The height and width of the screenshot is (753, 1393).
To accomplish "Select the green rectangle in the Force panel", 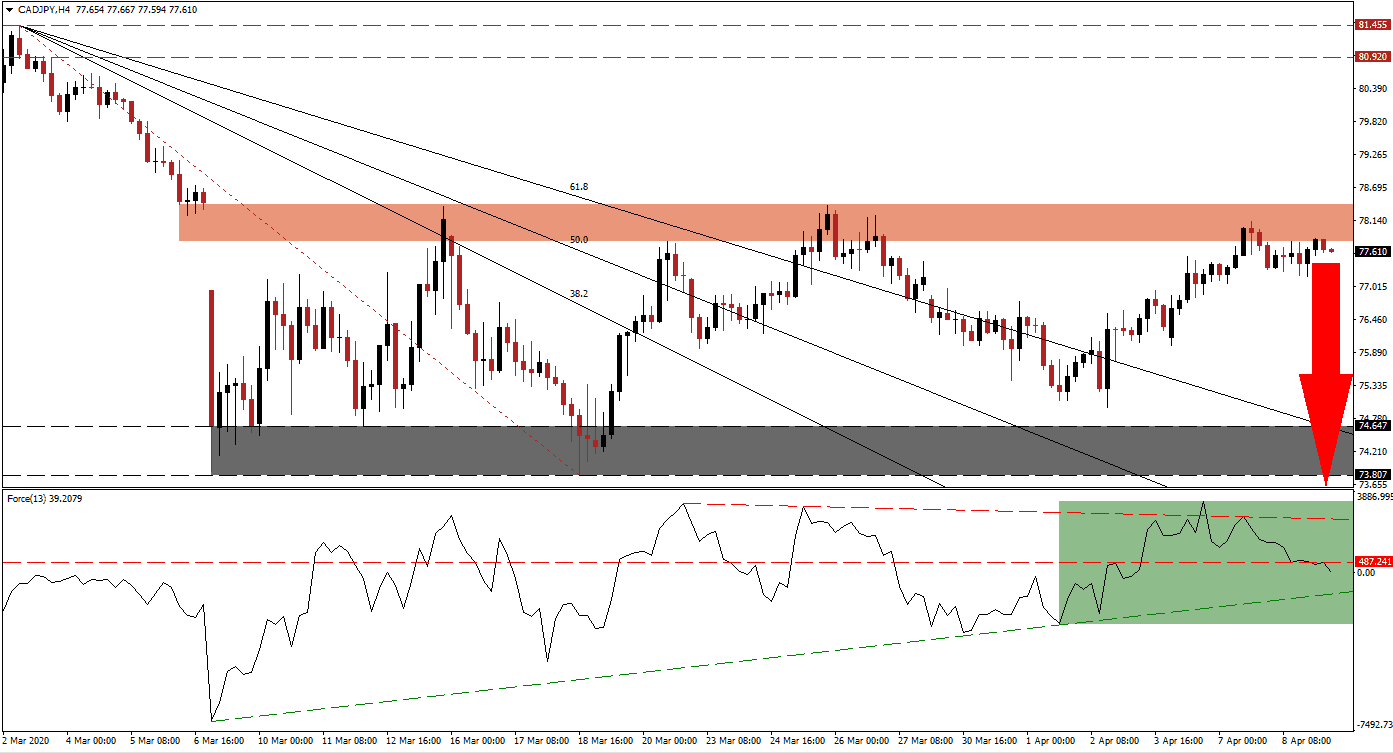I will [1205, 562].
